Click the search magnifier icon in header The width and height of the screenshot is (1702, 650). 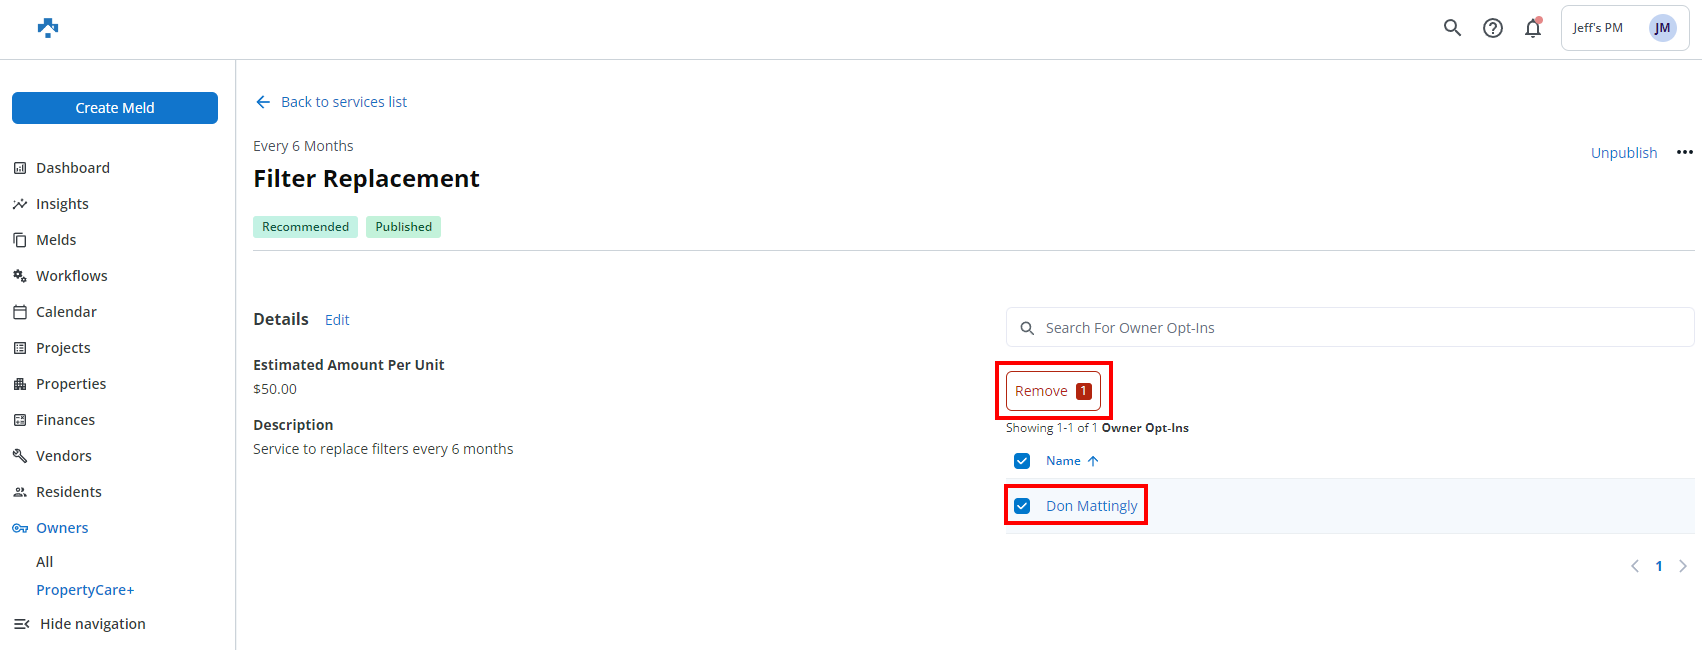(1452, 28)
